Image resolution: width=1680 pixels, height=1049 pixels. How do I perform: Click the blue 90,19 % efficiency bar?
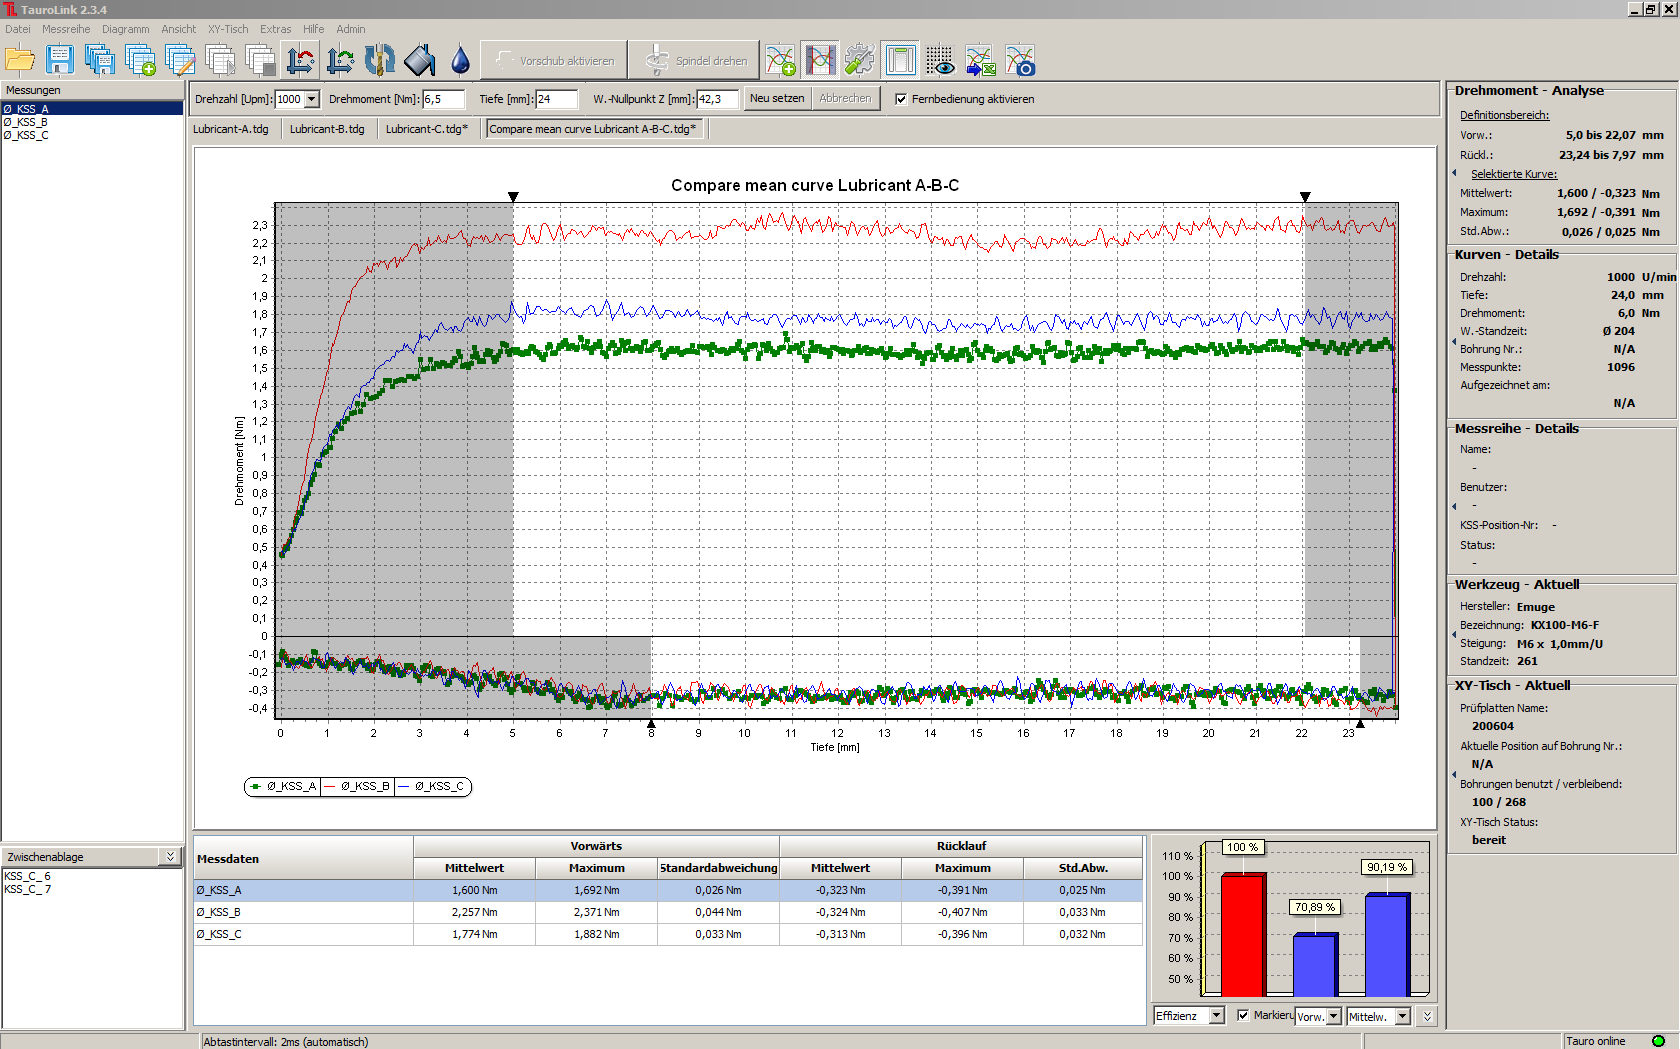[1386, 945]
